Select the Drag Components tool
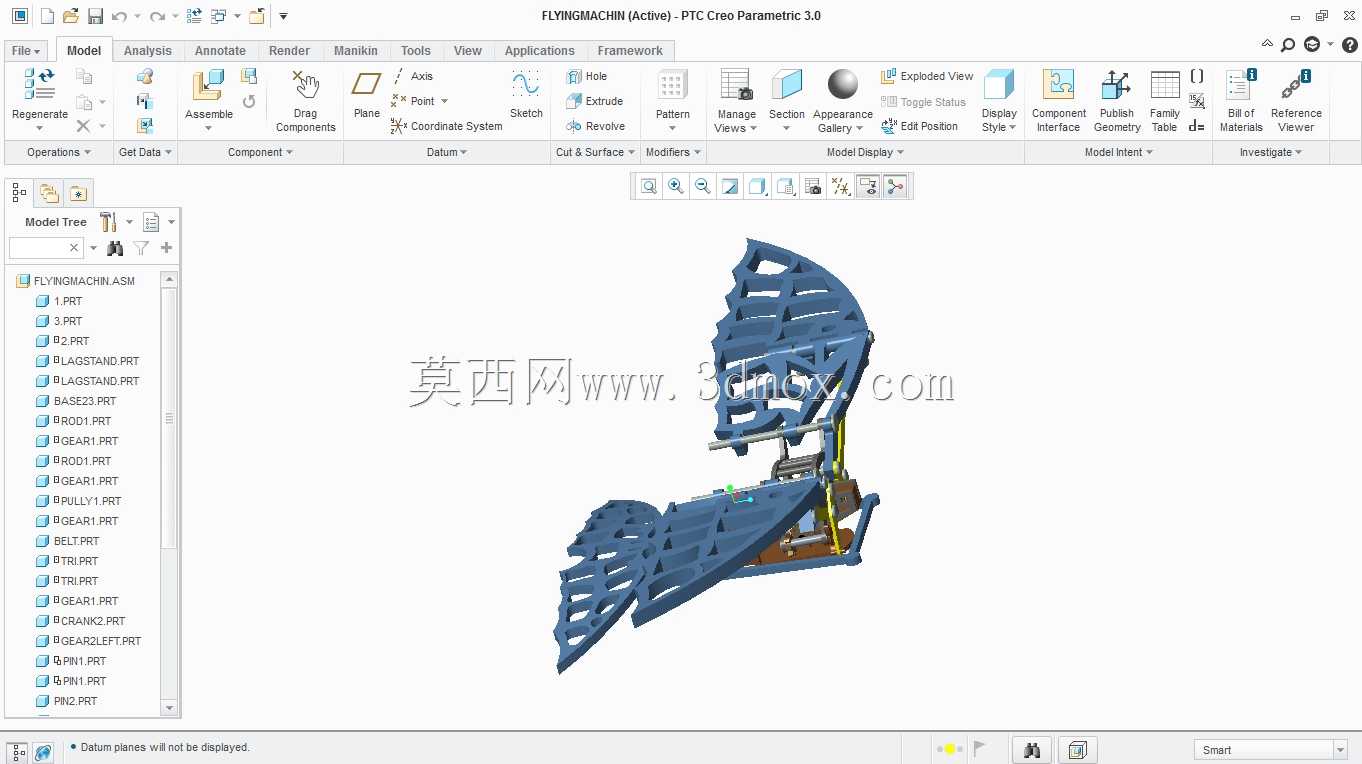Viewport: 1362px width, 764px height. (x=305, y=101)
